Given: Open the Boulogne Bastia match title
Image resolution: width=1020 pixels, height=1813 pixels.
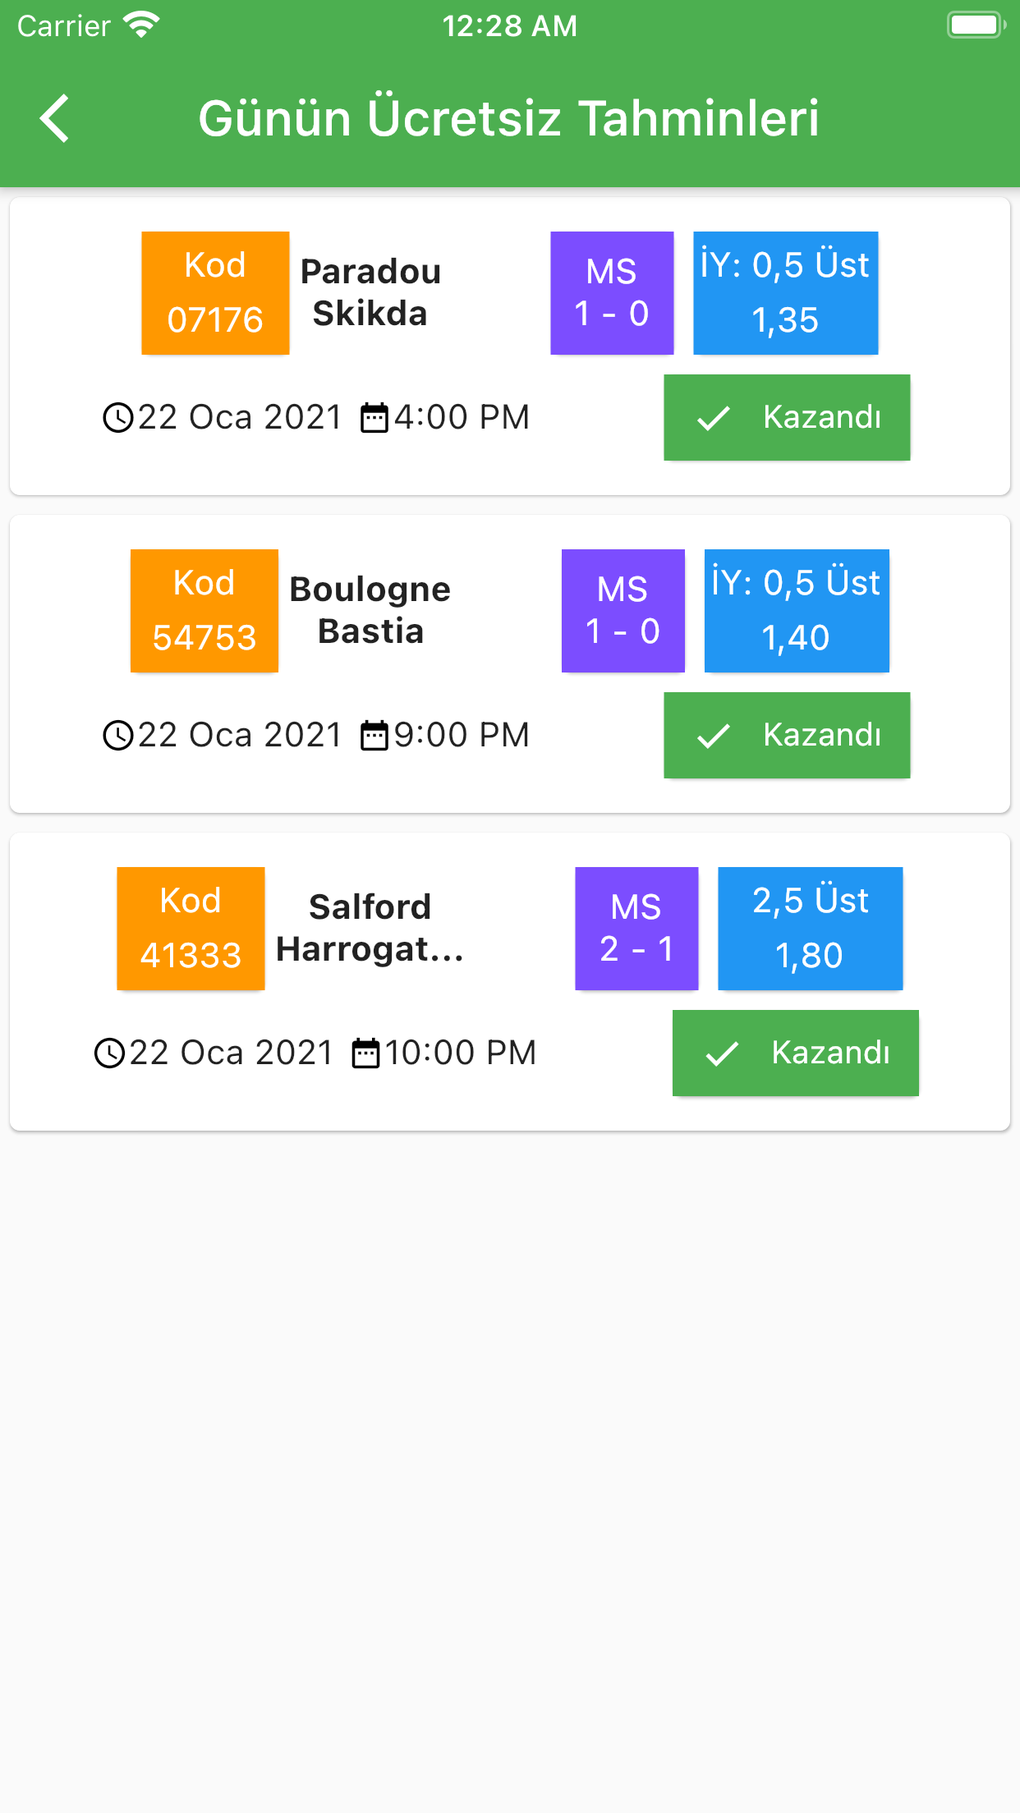Looking at the screenshot, I should tap(370, 611).
